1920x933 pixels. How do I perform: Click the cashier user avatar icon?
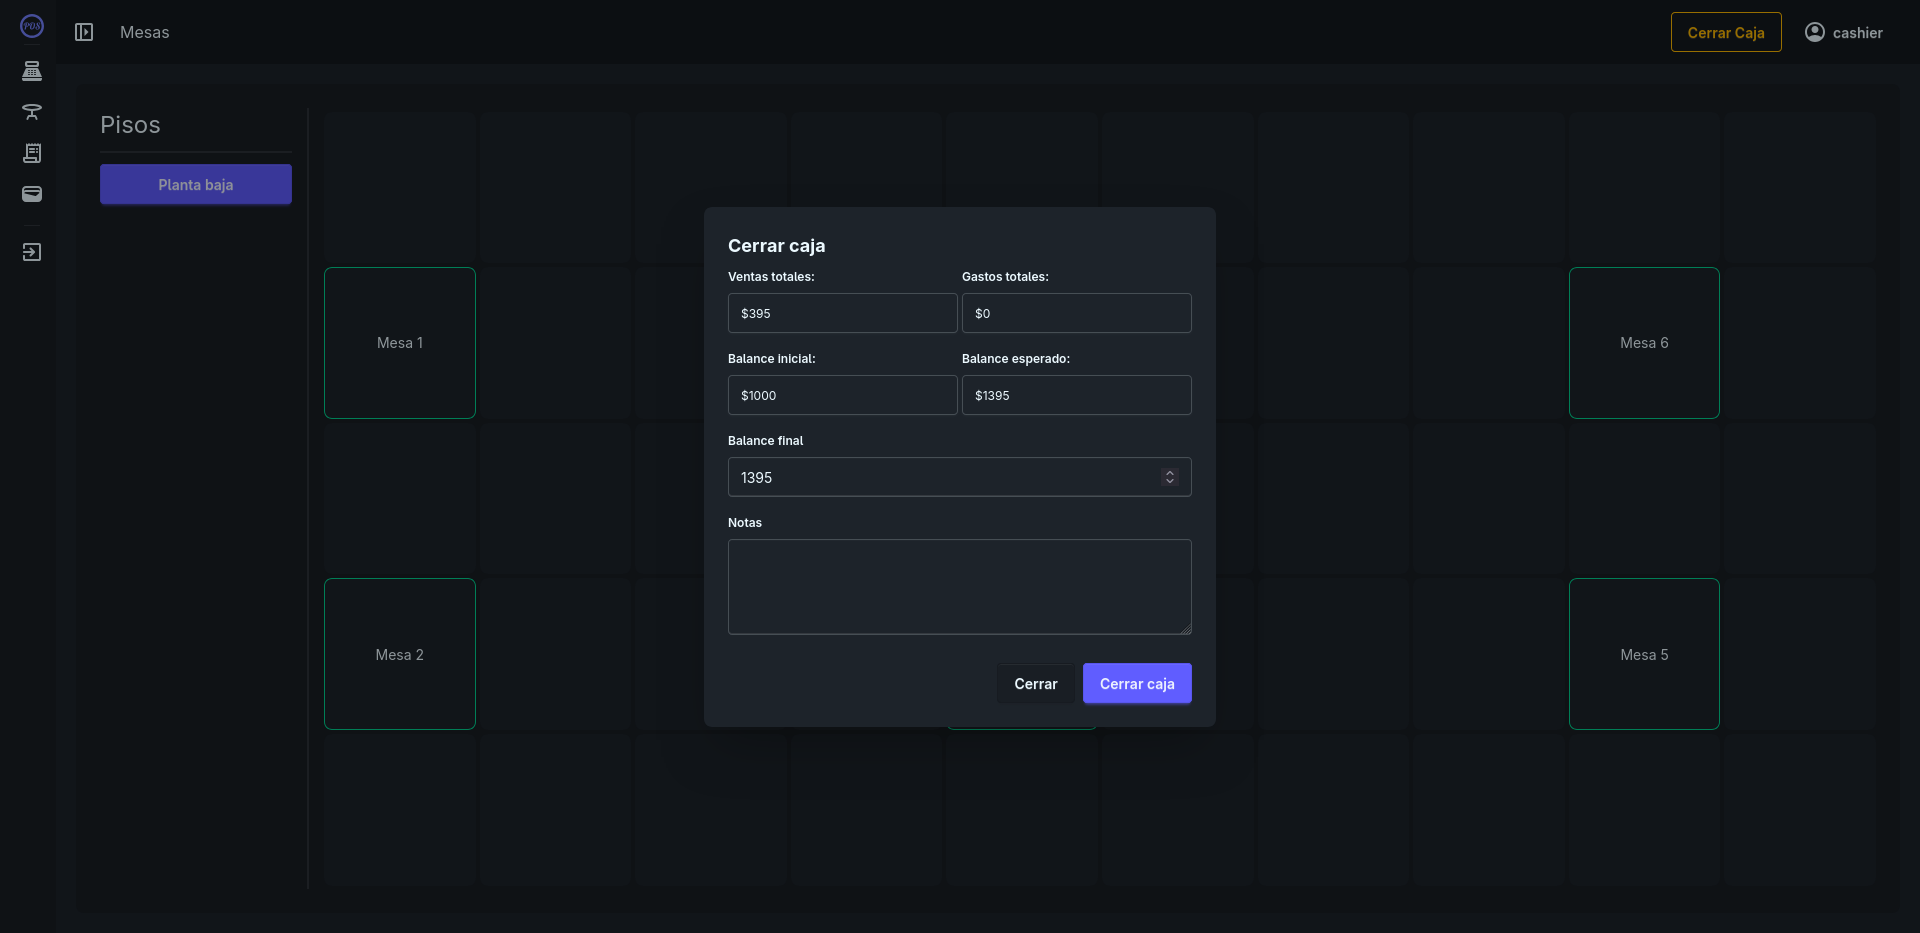1814,33
